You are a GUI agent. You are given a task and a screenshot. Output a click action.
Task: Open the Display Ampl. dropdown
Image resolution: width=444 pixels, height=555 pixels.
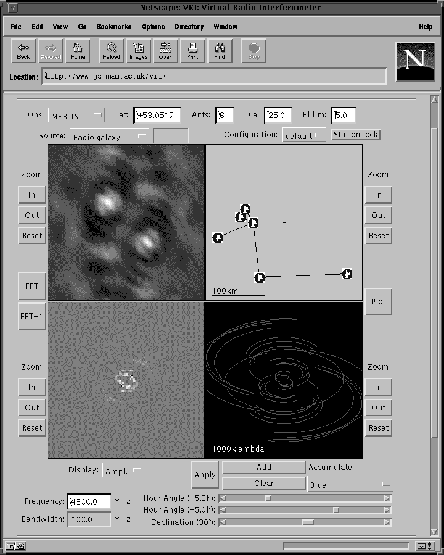122,471
